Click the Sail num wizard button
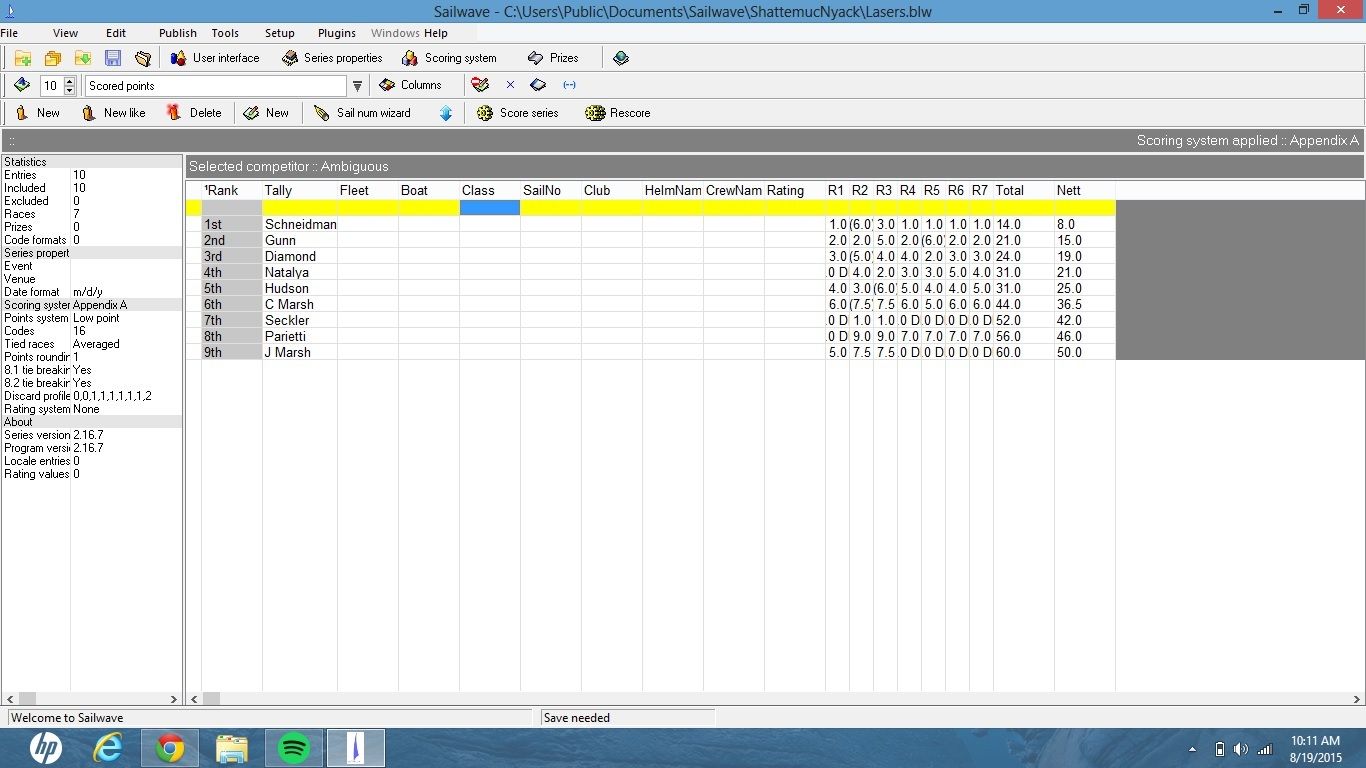The width and height of the screenshot is (1366, 768). coord(362,113)
